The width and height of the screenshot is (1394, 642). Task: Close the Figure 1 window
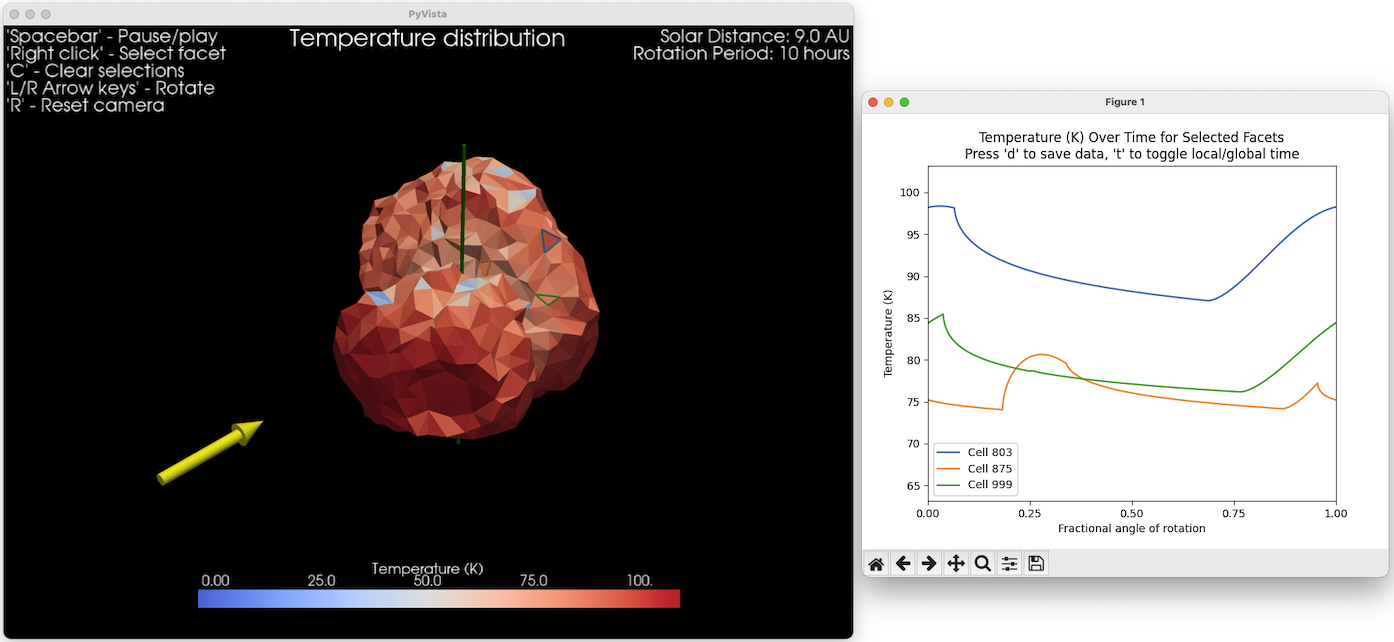873,102
